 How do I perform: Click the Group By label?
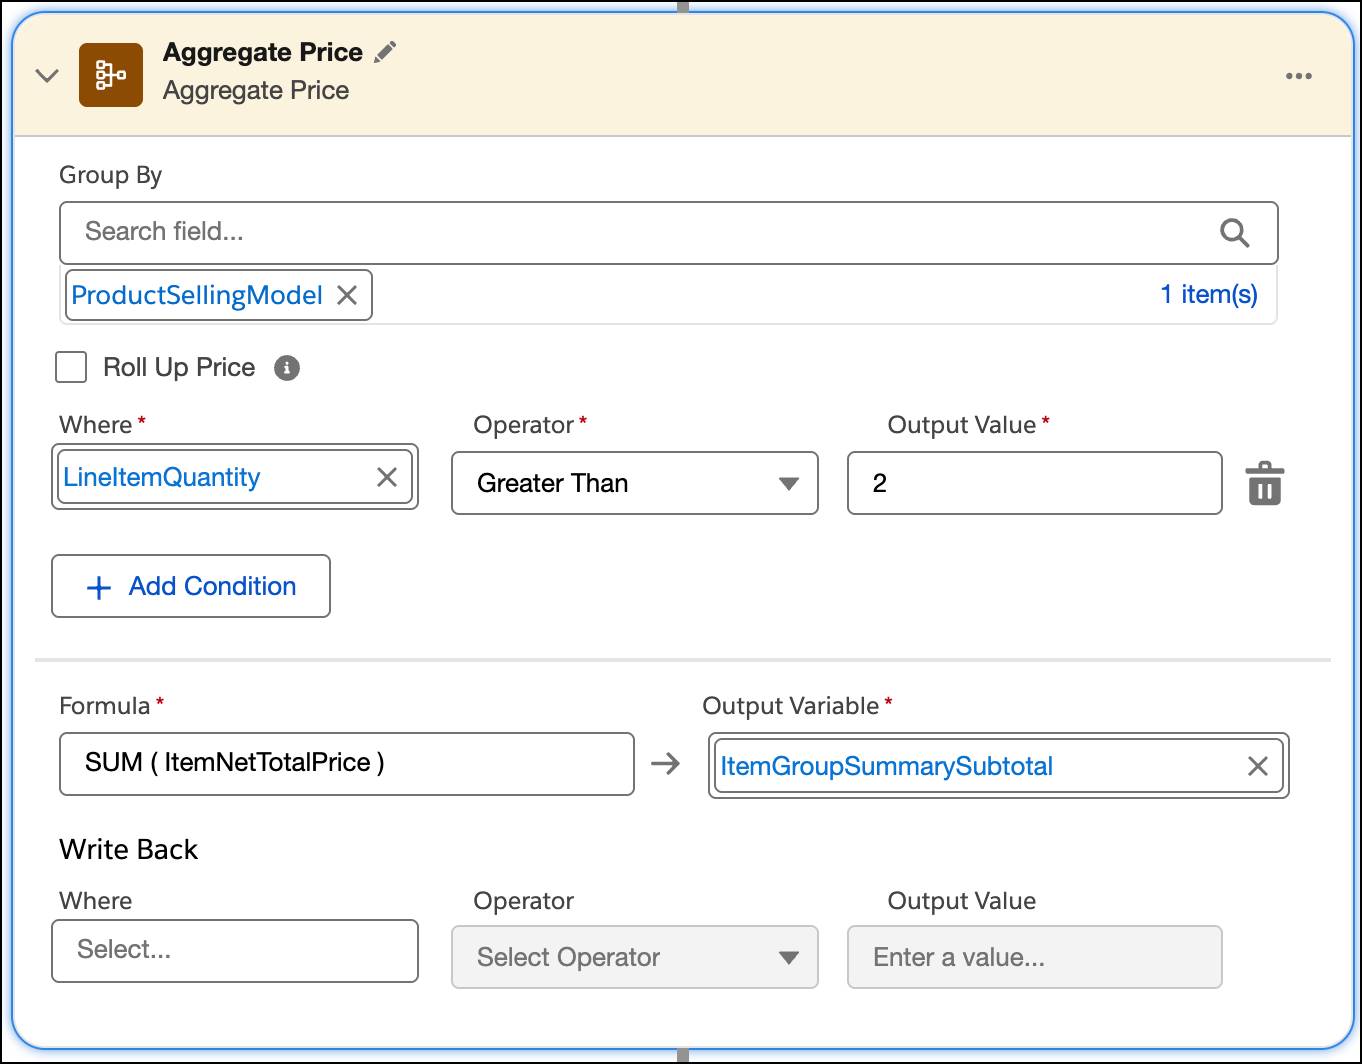111,176
